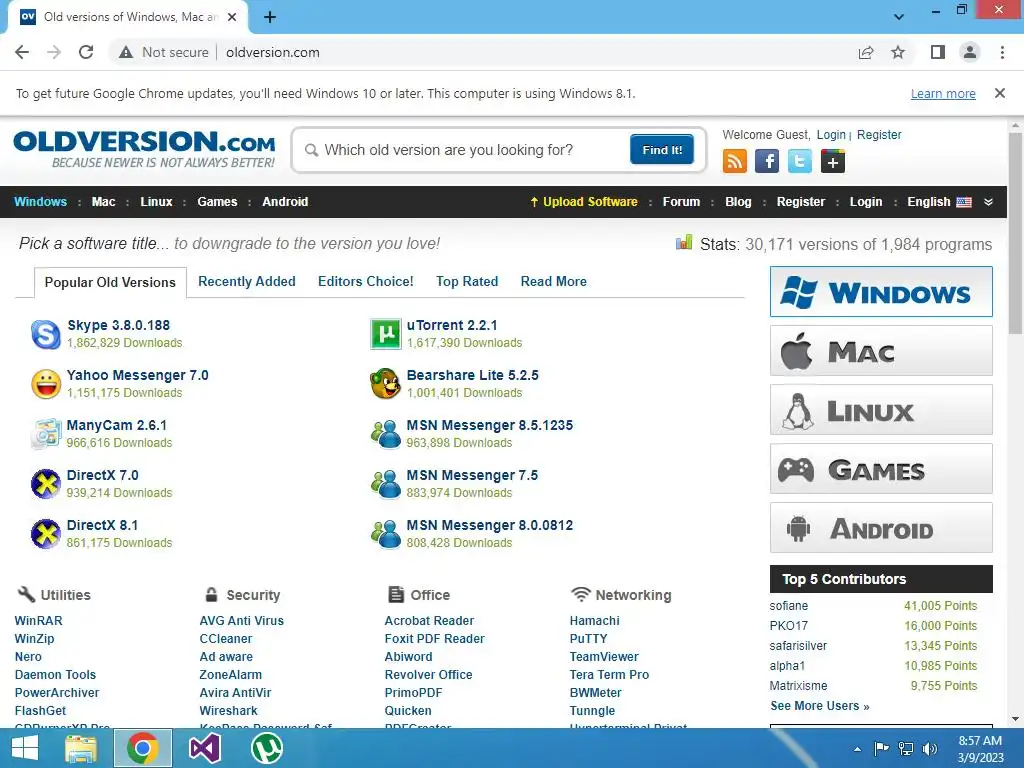Open CCleaner under Security

tap(225, 639)
